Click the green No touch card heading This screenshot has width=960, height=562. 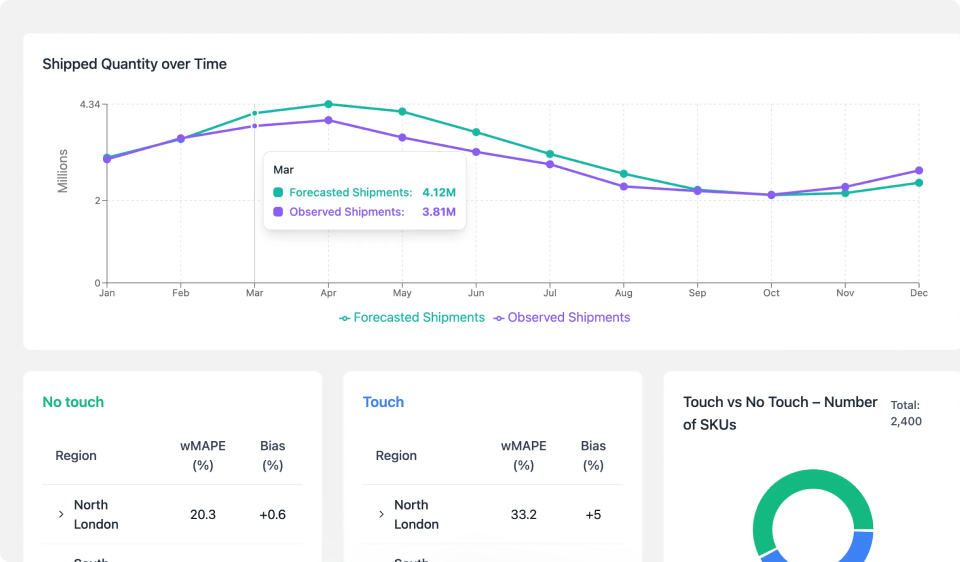pos(73,402)
